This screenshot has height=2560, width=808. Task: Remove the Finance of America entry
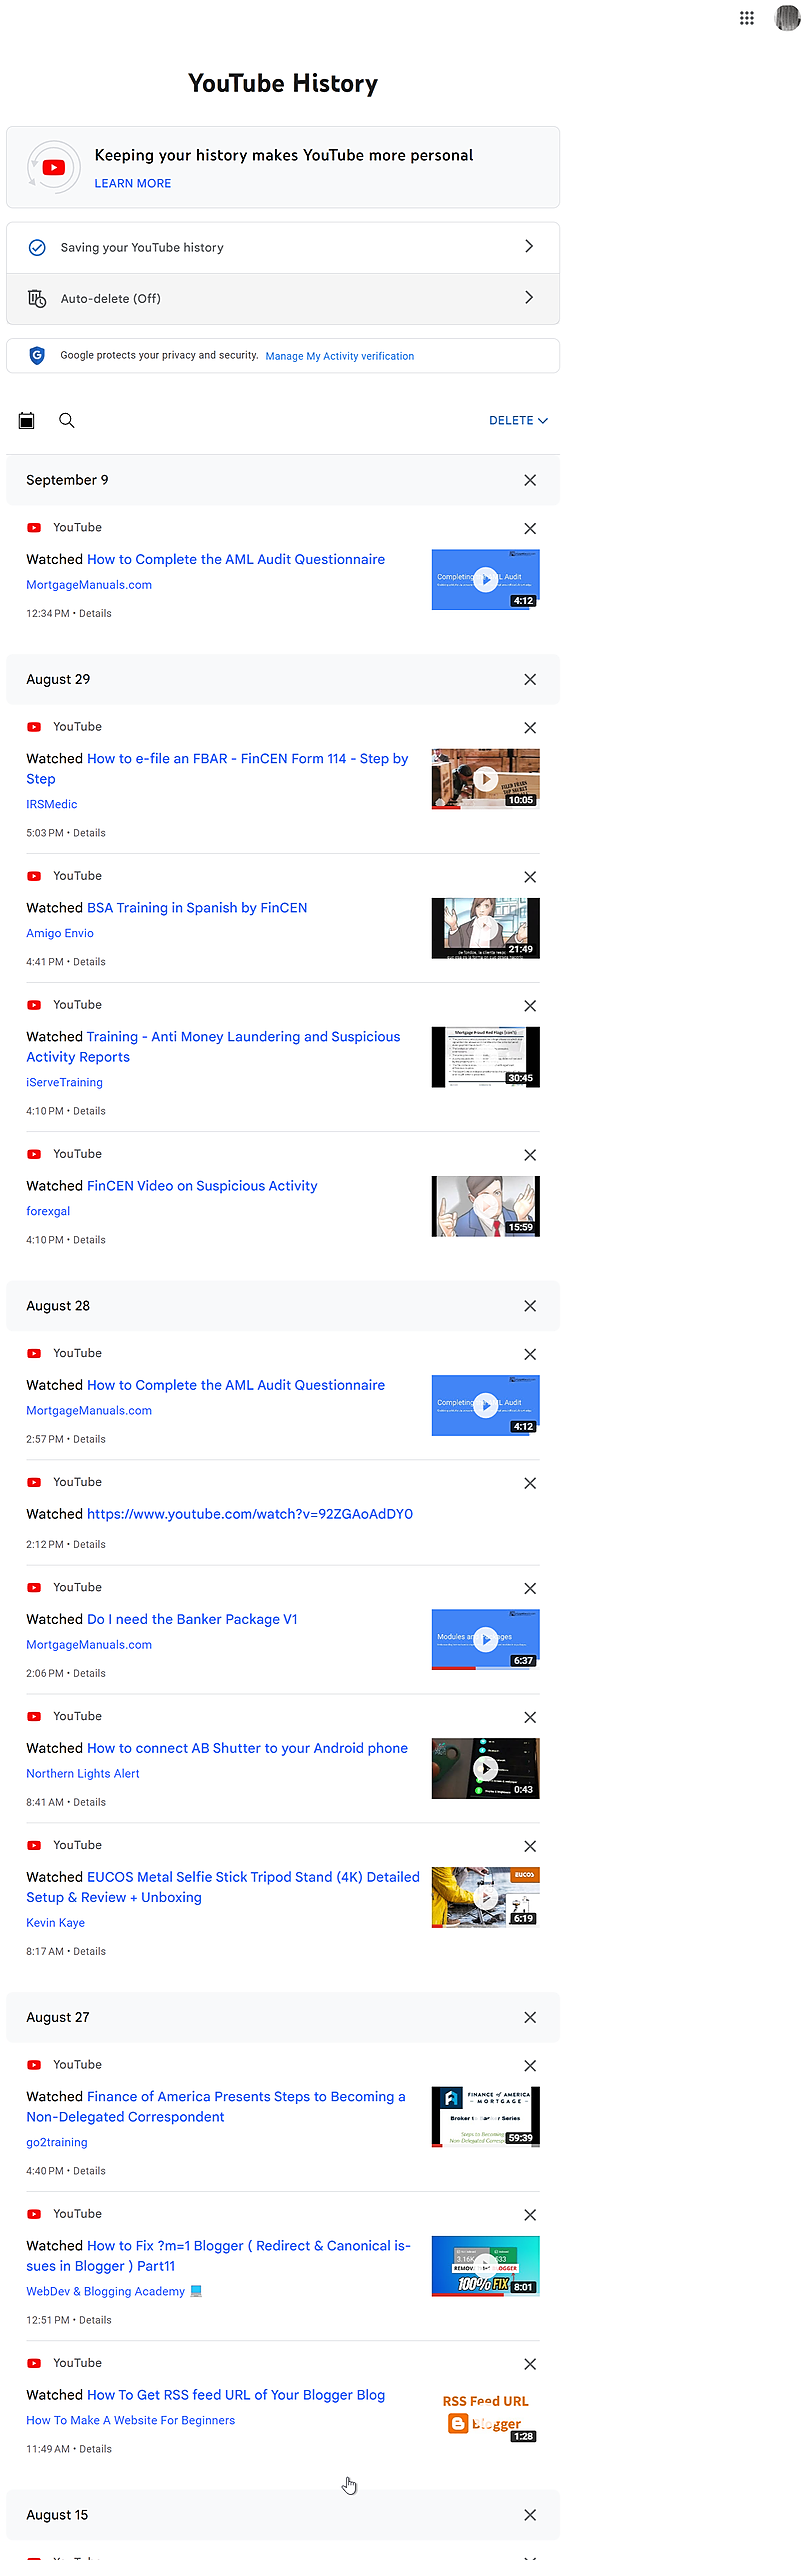(530, 2065)
